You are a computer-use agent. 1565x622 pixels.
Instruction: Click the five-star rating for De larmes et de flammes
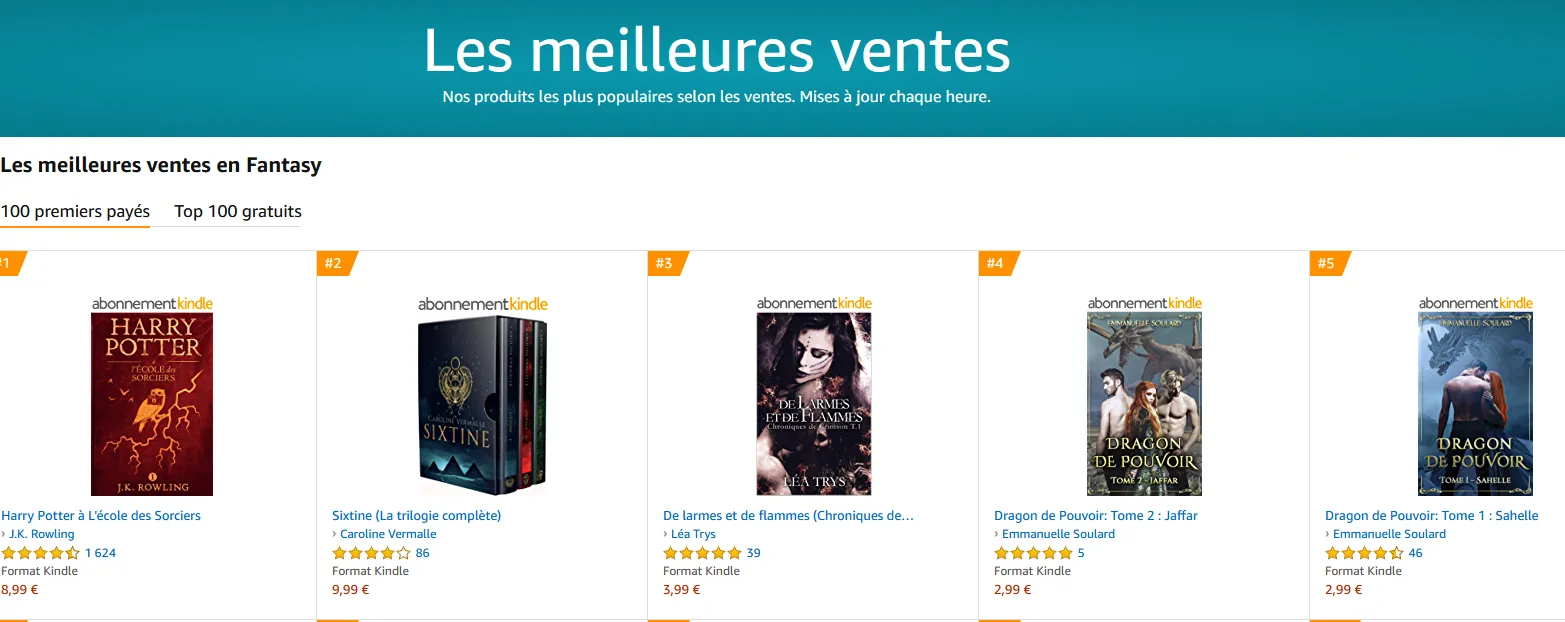tap(702, 553)
